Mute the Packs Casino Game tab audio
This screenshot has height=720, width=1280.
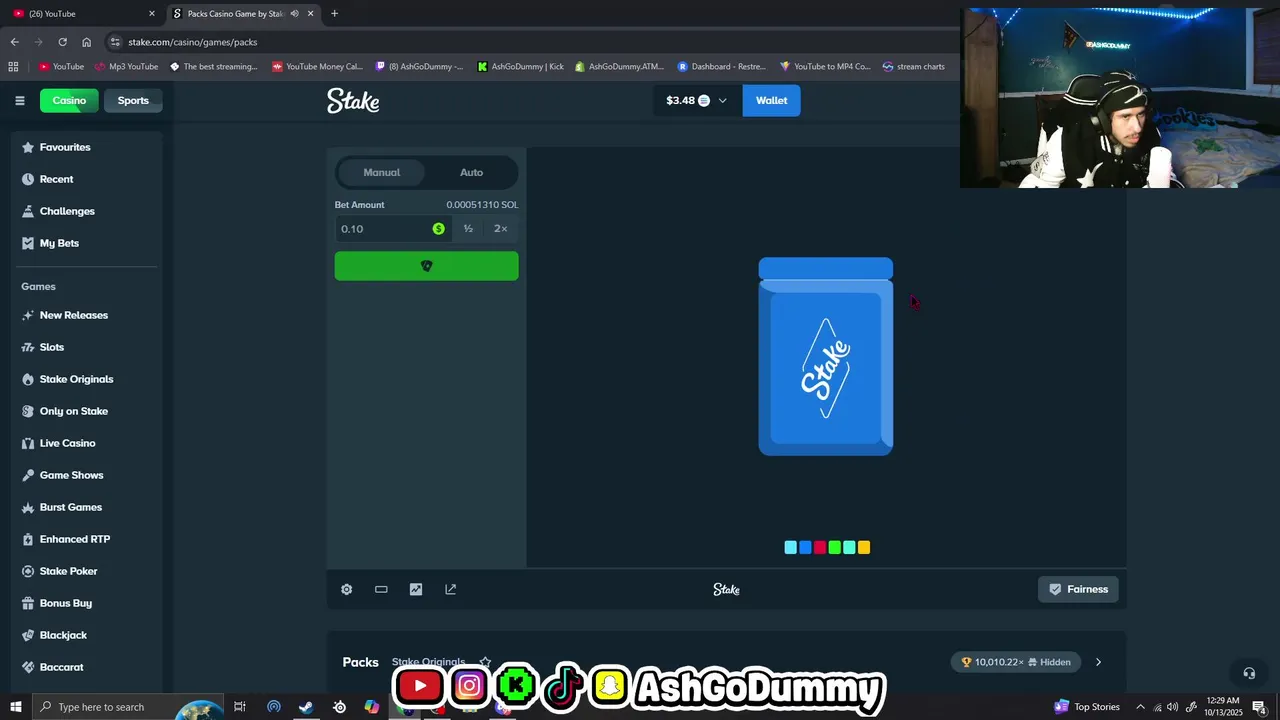click(x=294, y=13)
